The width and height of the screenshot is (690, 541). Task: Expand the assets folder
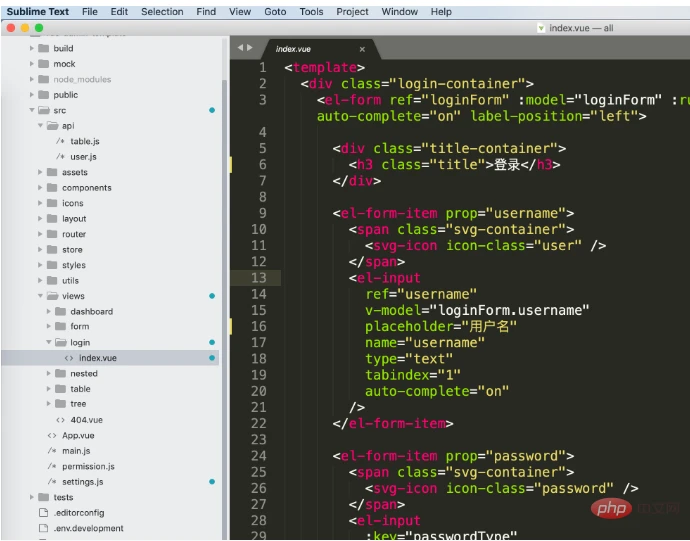(40, 172)
